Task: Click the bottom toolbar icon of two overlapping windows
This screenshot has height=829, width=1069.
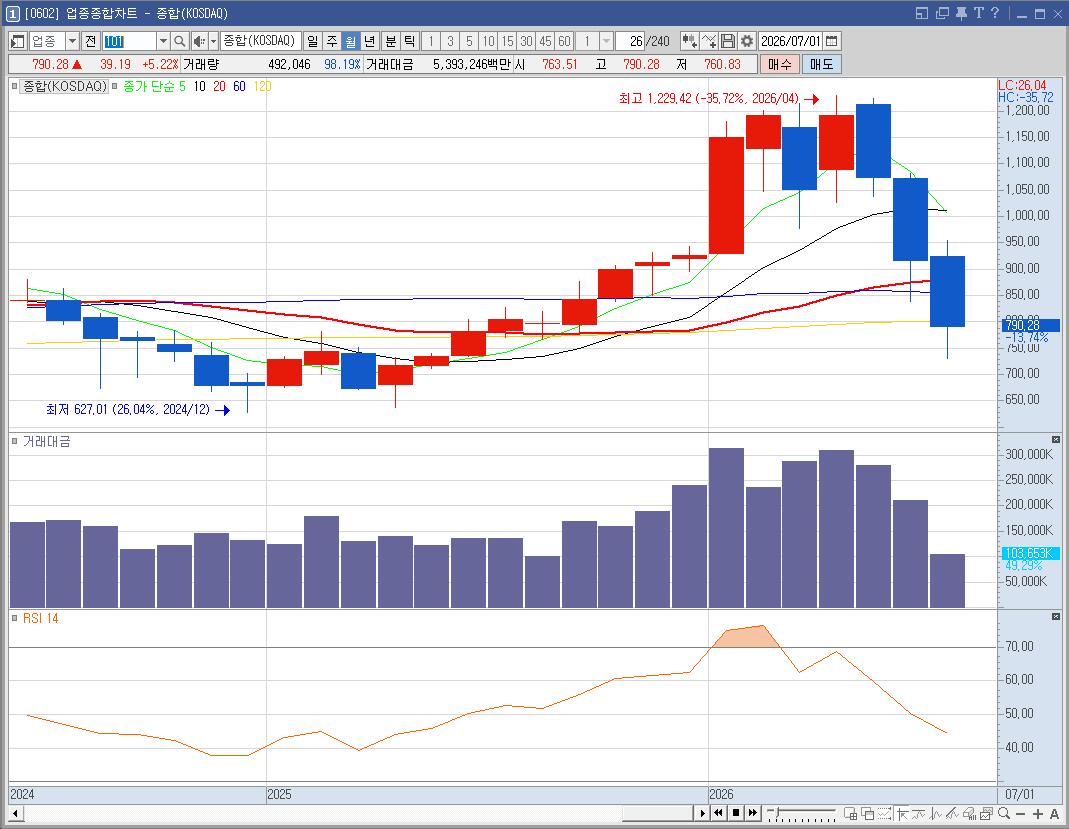Action: tap(868, 813)
